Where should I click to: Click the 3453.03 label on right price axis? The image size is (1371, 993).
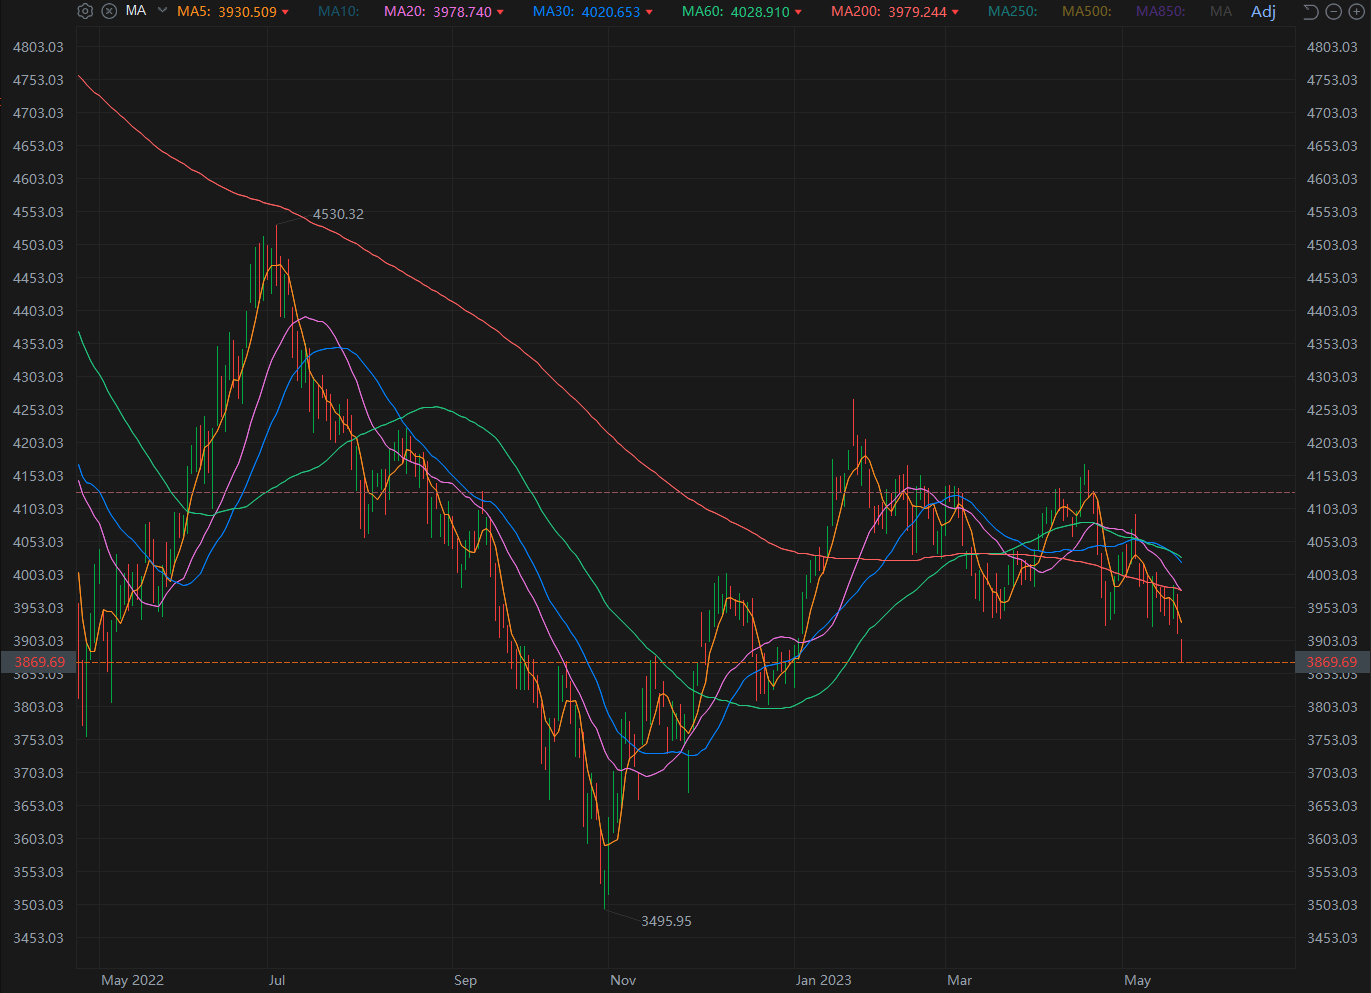pos(1332,938)
